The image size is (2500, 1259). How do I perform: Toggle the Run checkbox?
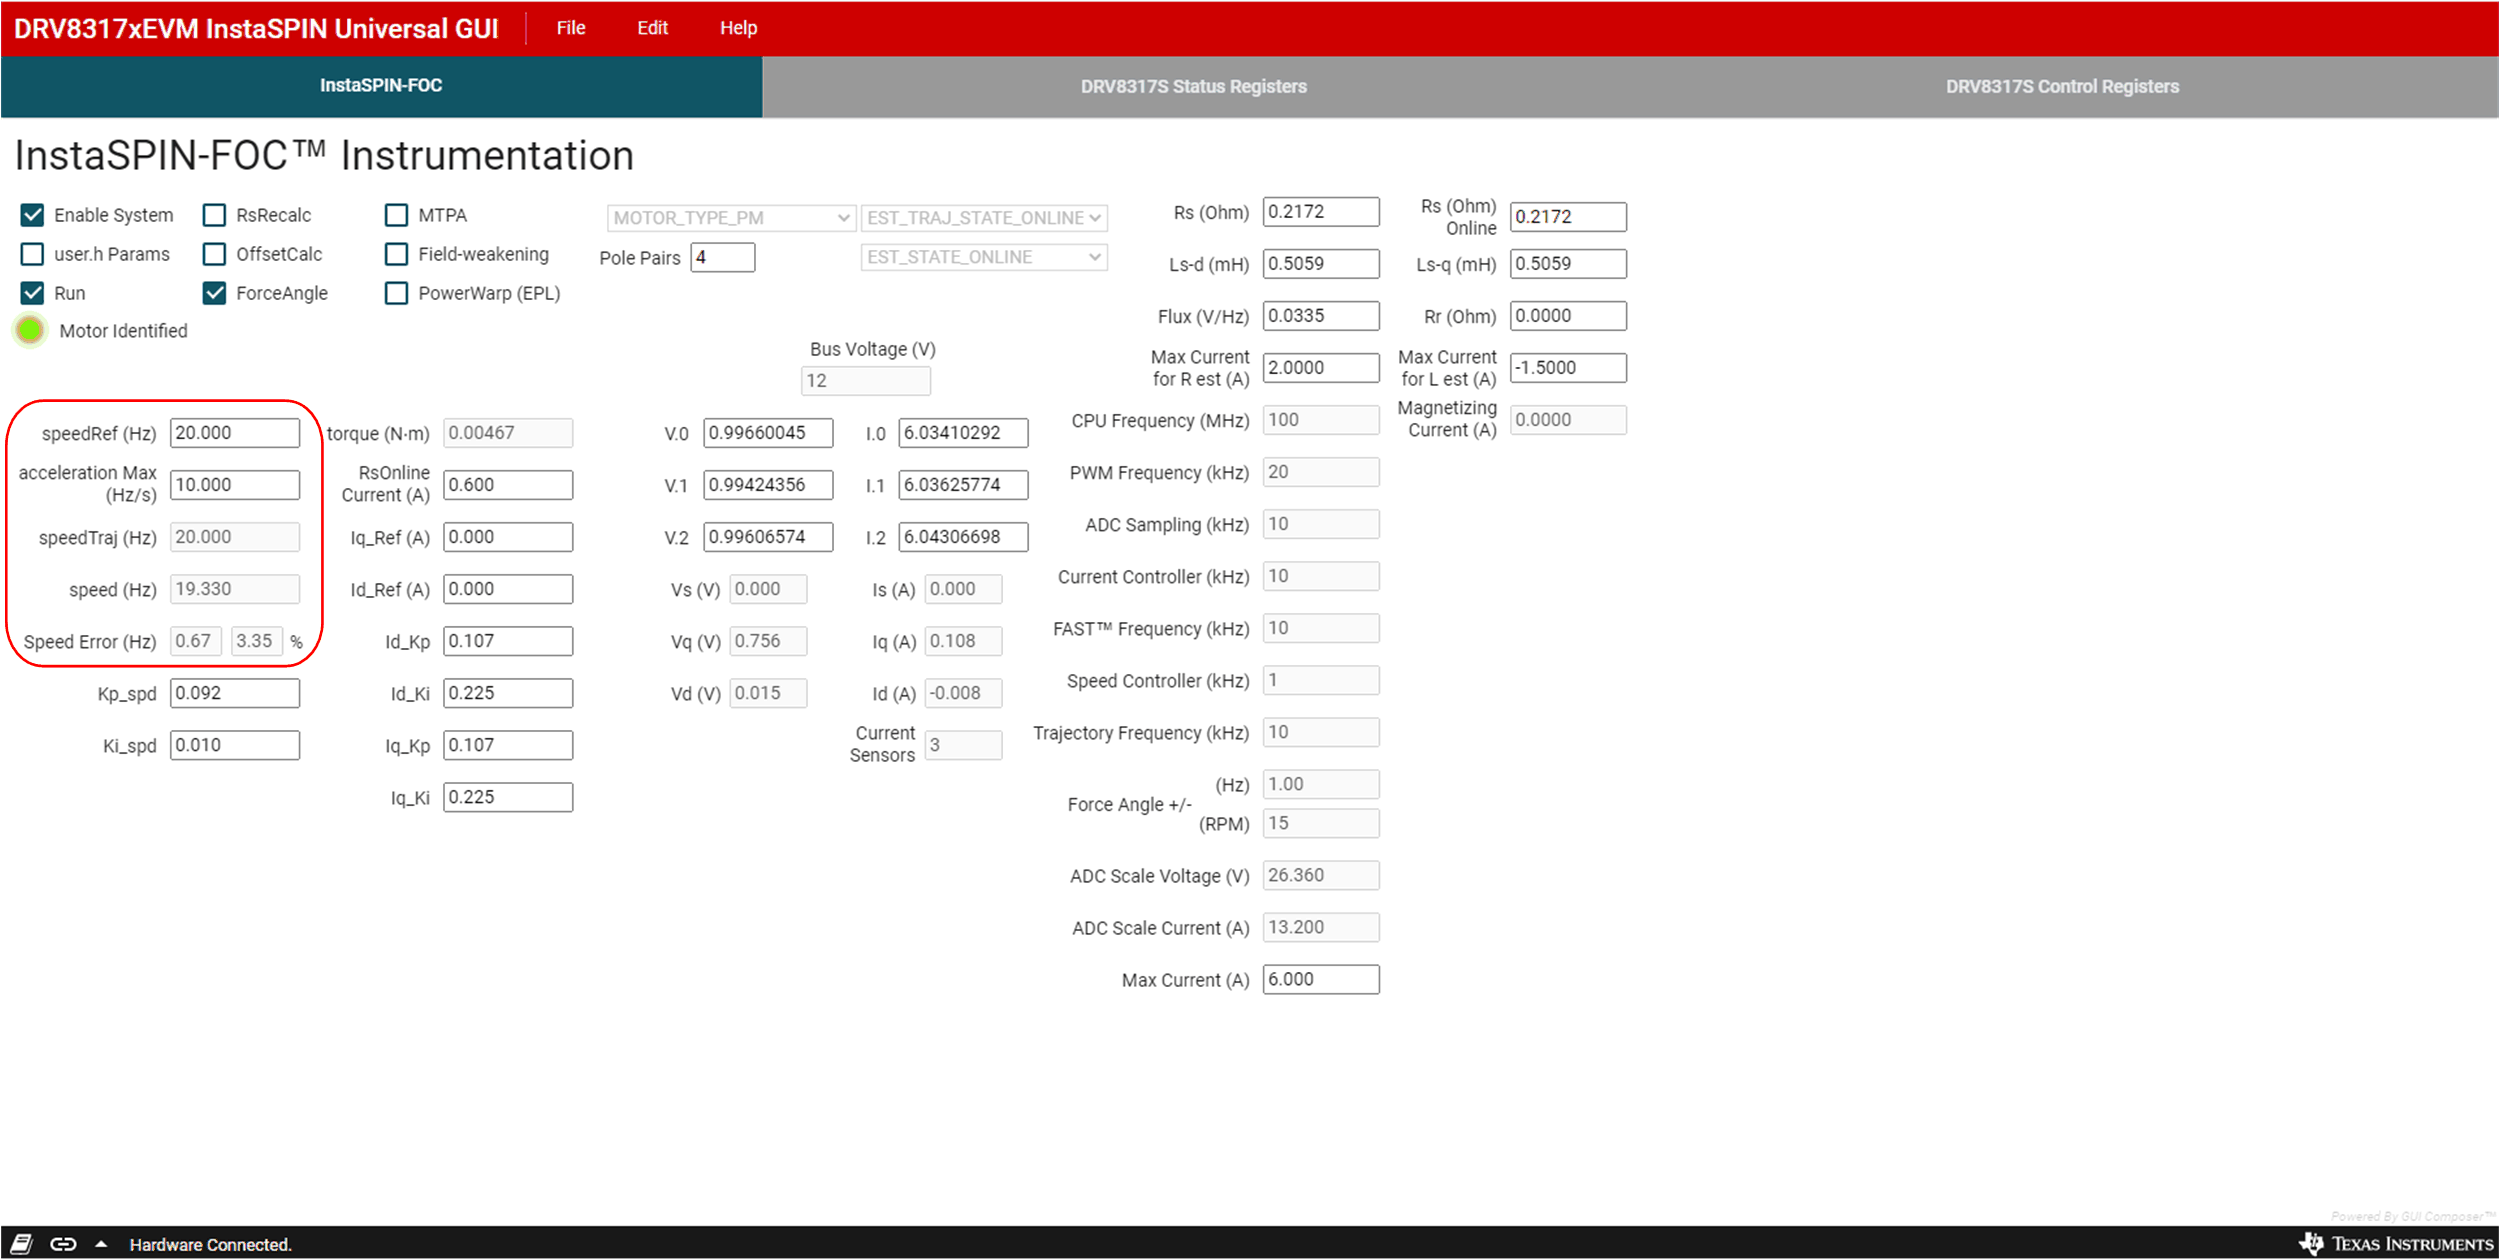32,293
